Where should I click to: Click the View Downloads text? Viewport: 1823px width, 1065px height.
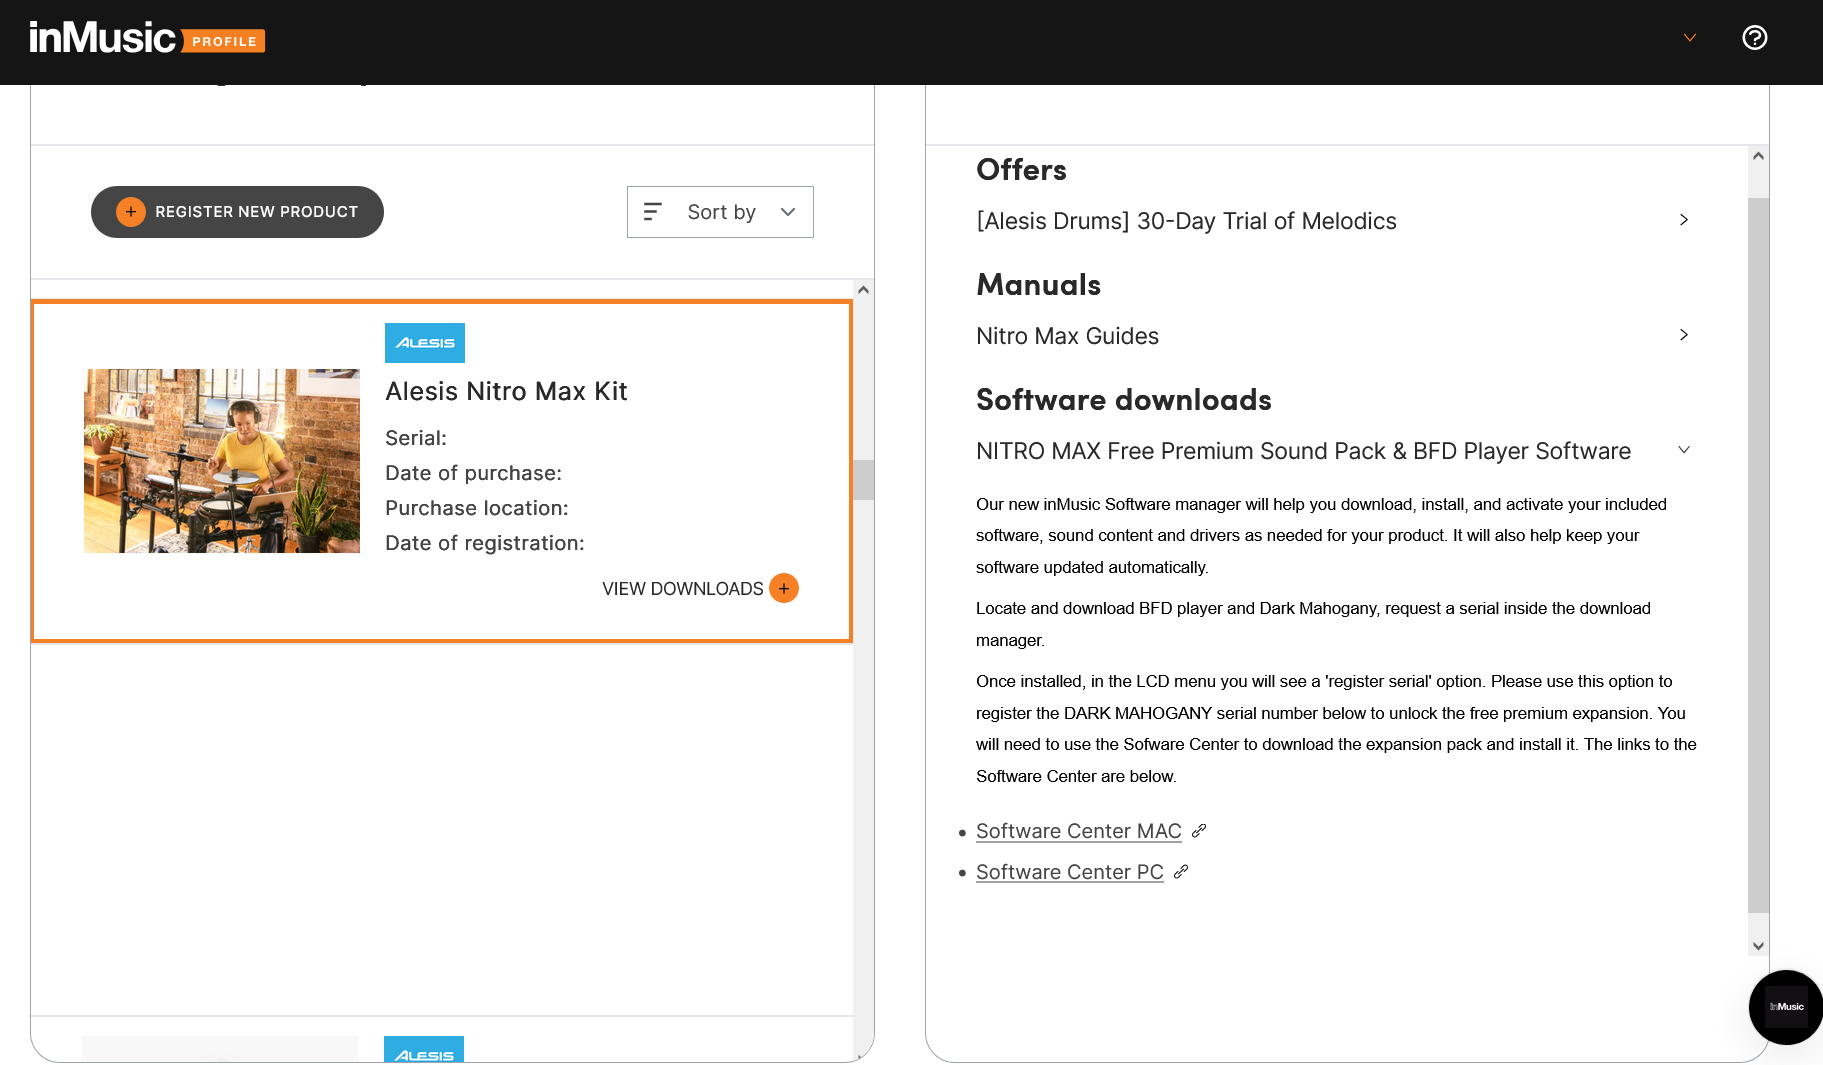682,589
